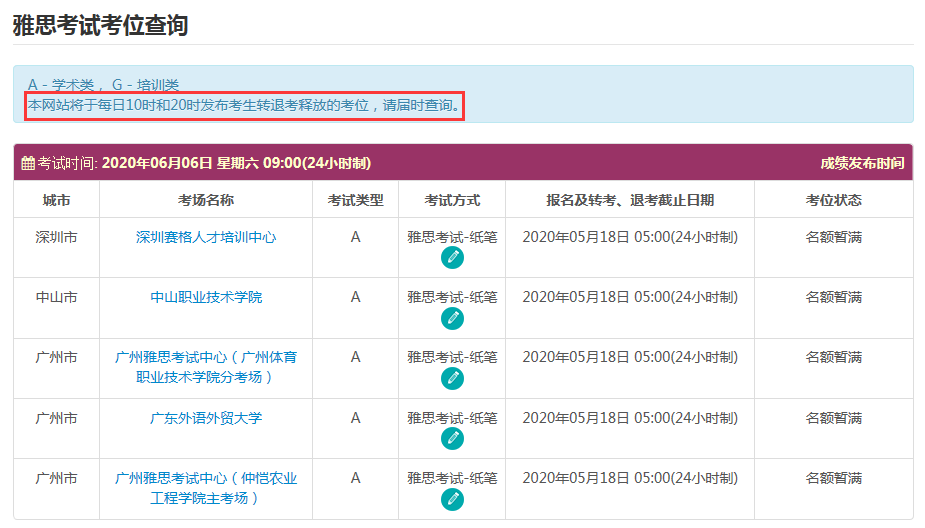
Task: Click the pencil icon in the 广东外语外贸大学 row
Action: point(452,439)
